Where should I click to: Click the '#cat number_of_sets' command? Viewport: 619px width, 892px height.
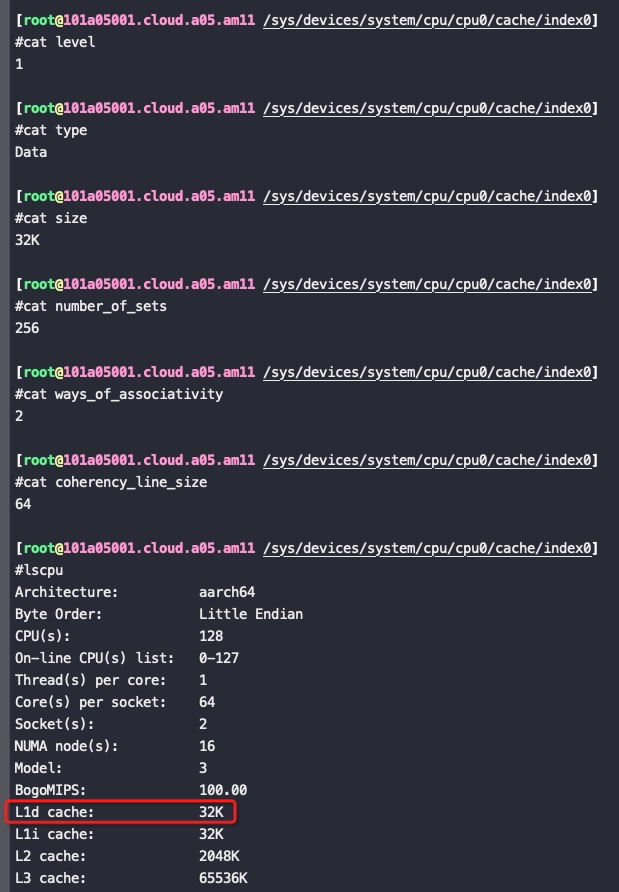coord(91,306)
